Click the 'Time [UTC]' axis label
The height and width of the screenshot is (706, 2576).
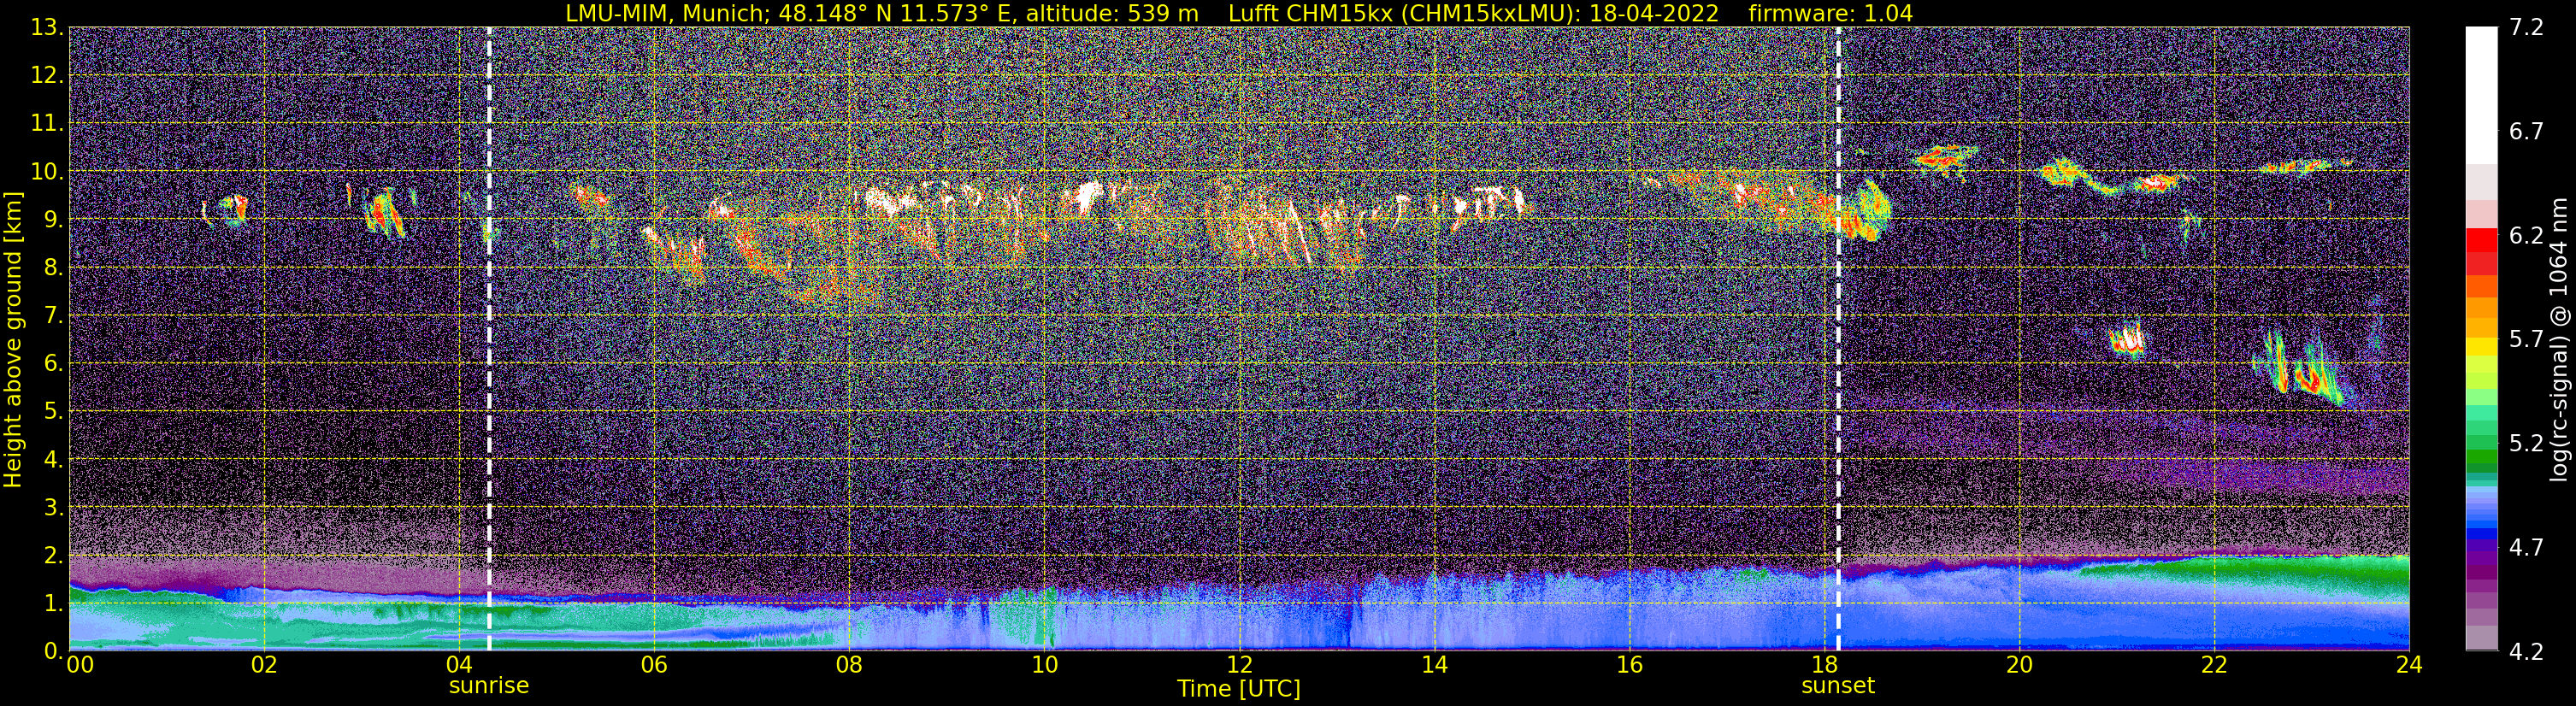coord(1239,689)
